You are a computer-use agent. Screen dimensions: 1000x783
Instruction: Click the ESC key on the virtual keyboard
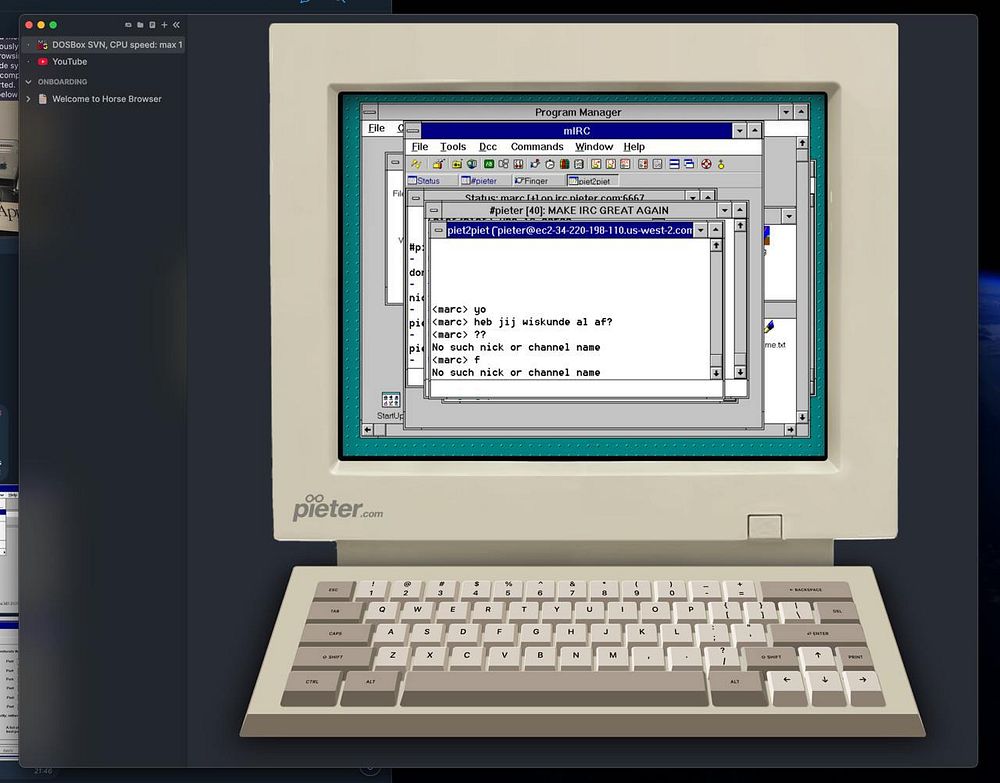point(334,590)
